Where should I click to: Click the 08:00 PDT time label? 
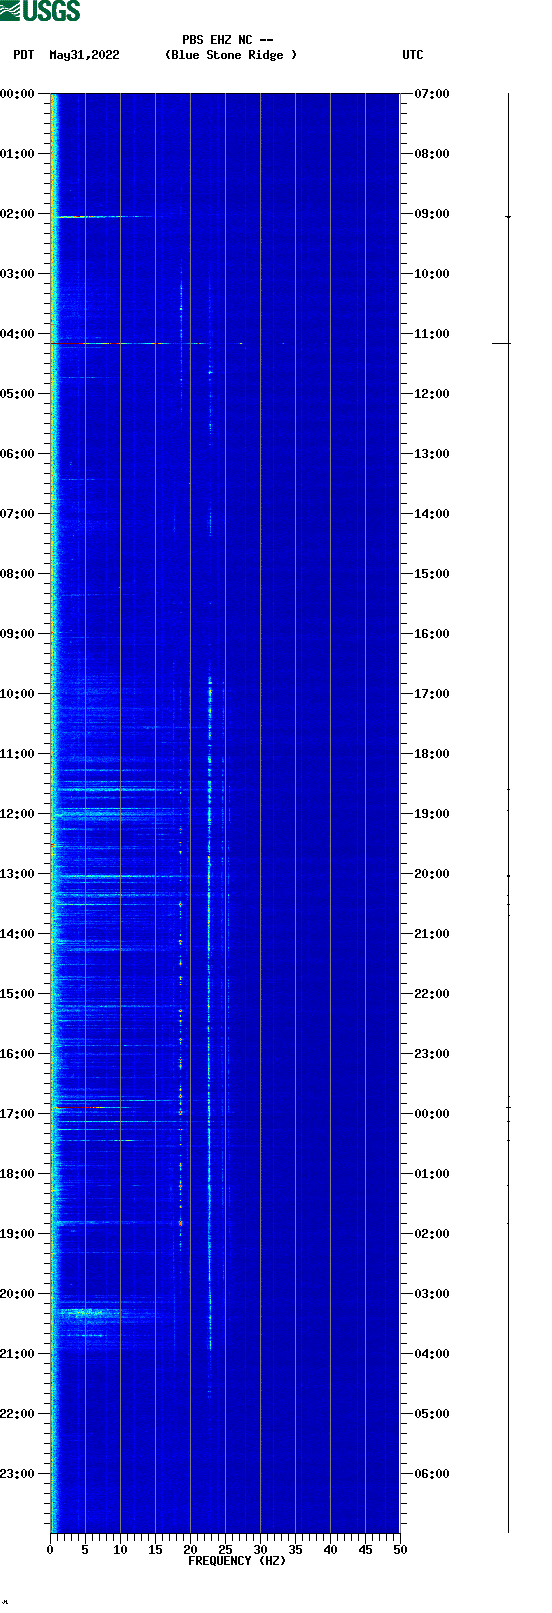(17, 574)
